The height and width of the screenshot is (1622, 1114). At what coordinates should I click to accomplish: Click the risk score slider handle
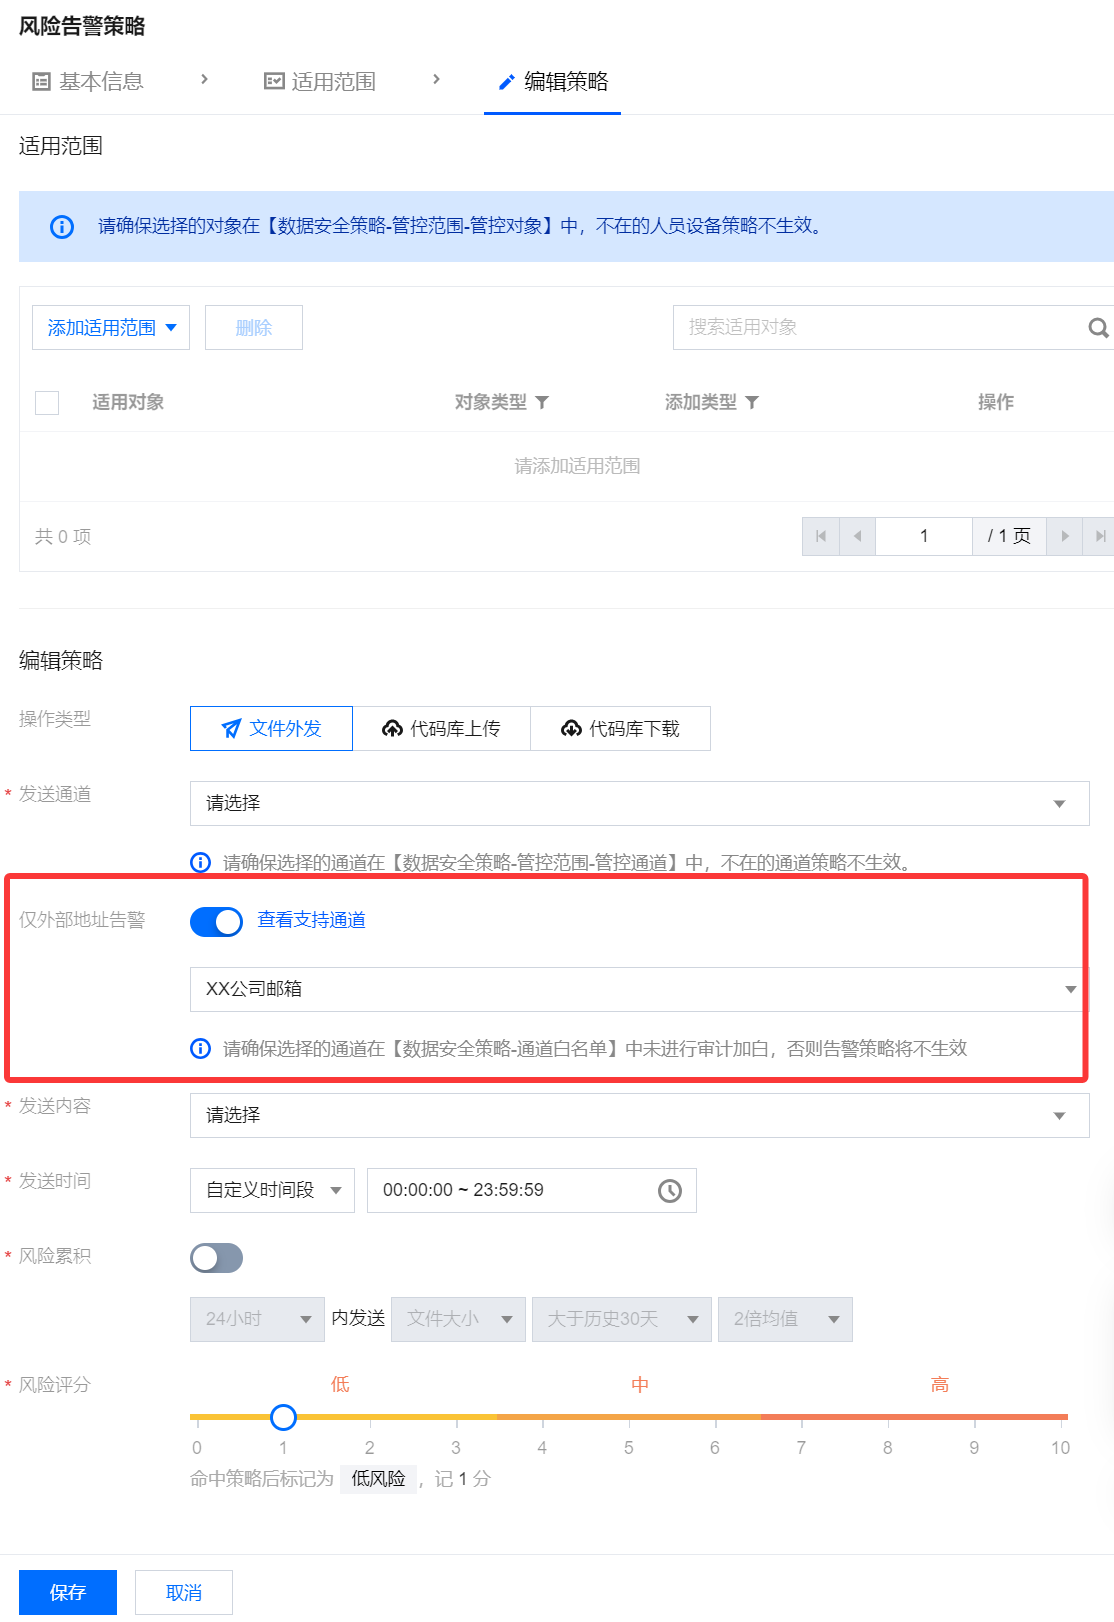(x=283, y=1417)
